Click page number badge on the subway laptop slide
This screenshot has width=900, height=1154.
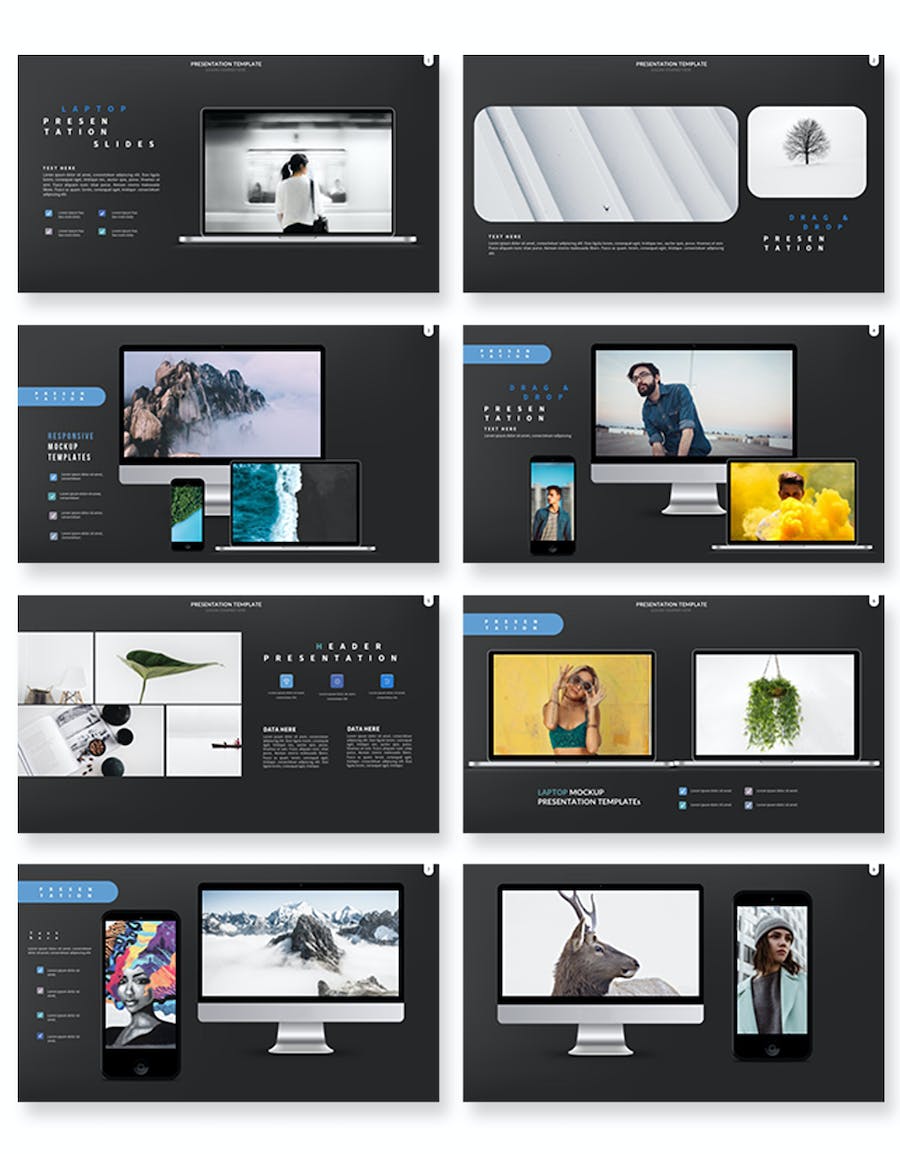coord(429,60)
